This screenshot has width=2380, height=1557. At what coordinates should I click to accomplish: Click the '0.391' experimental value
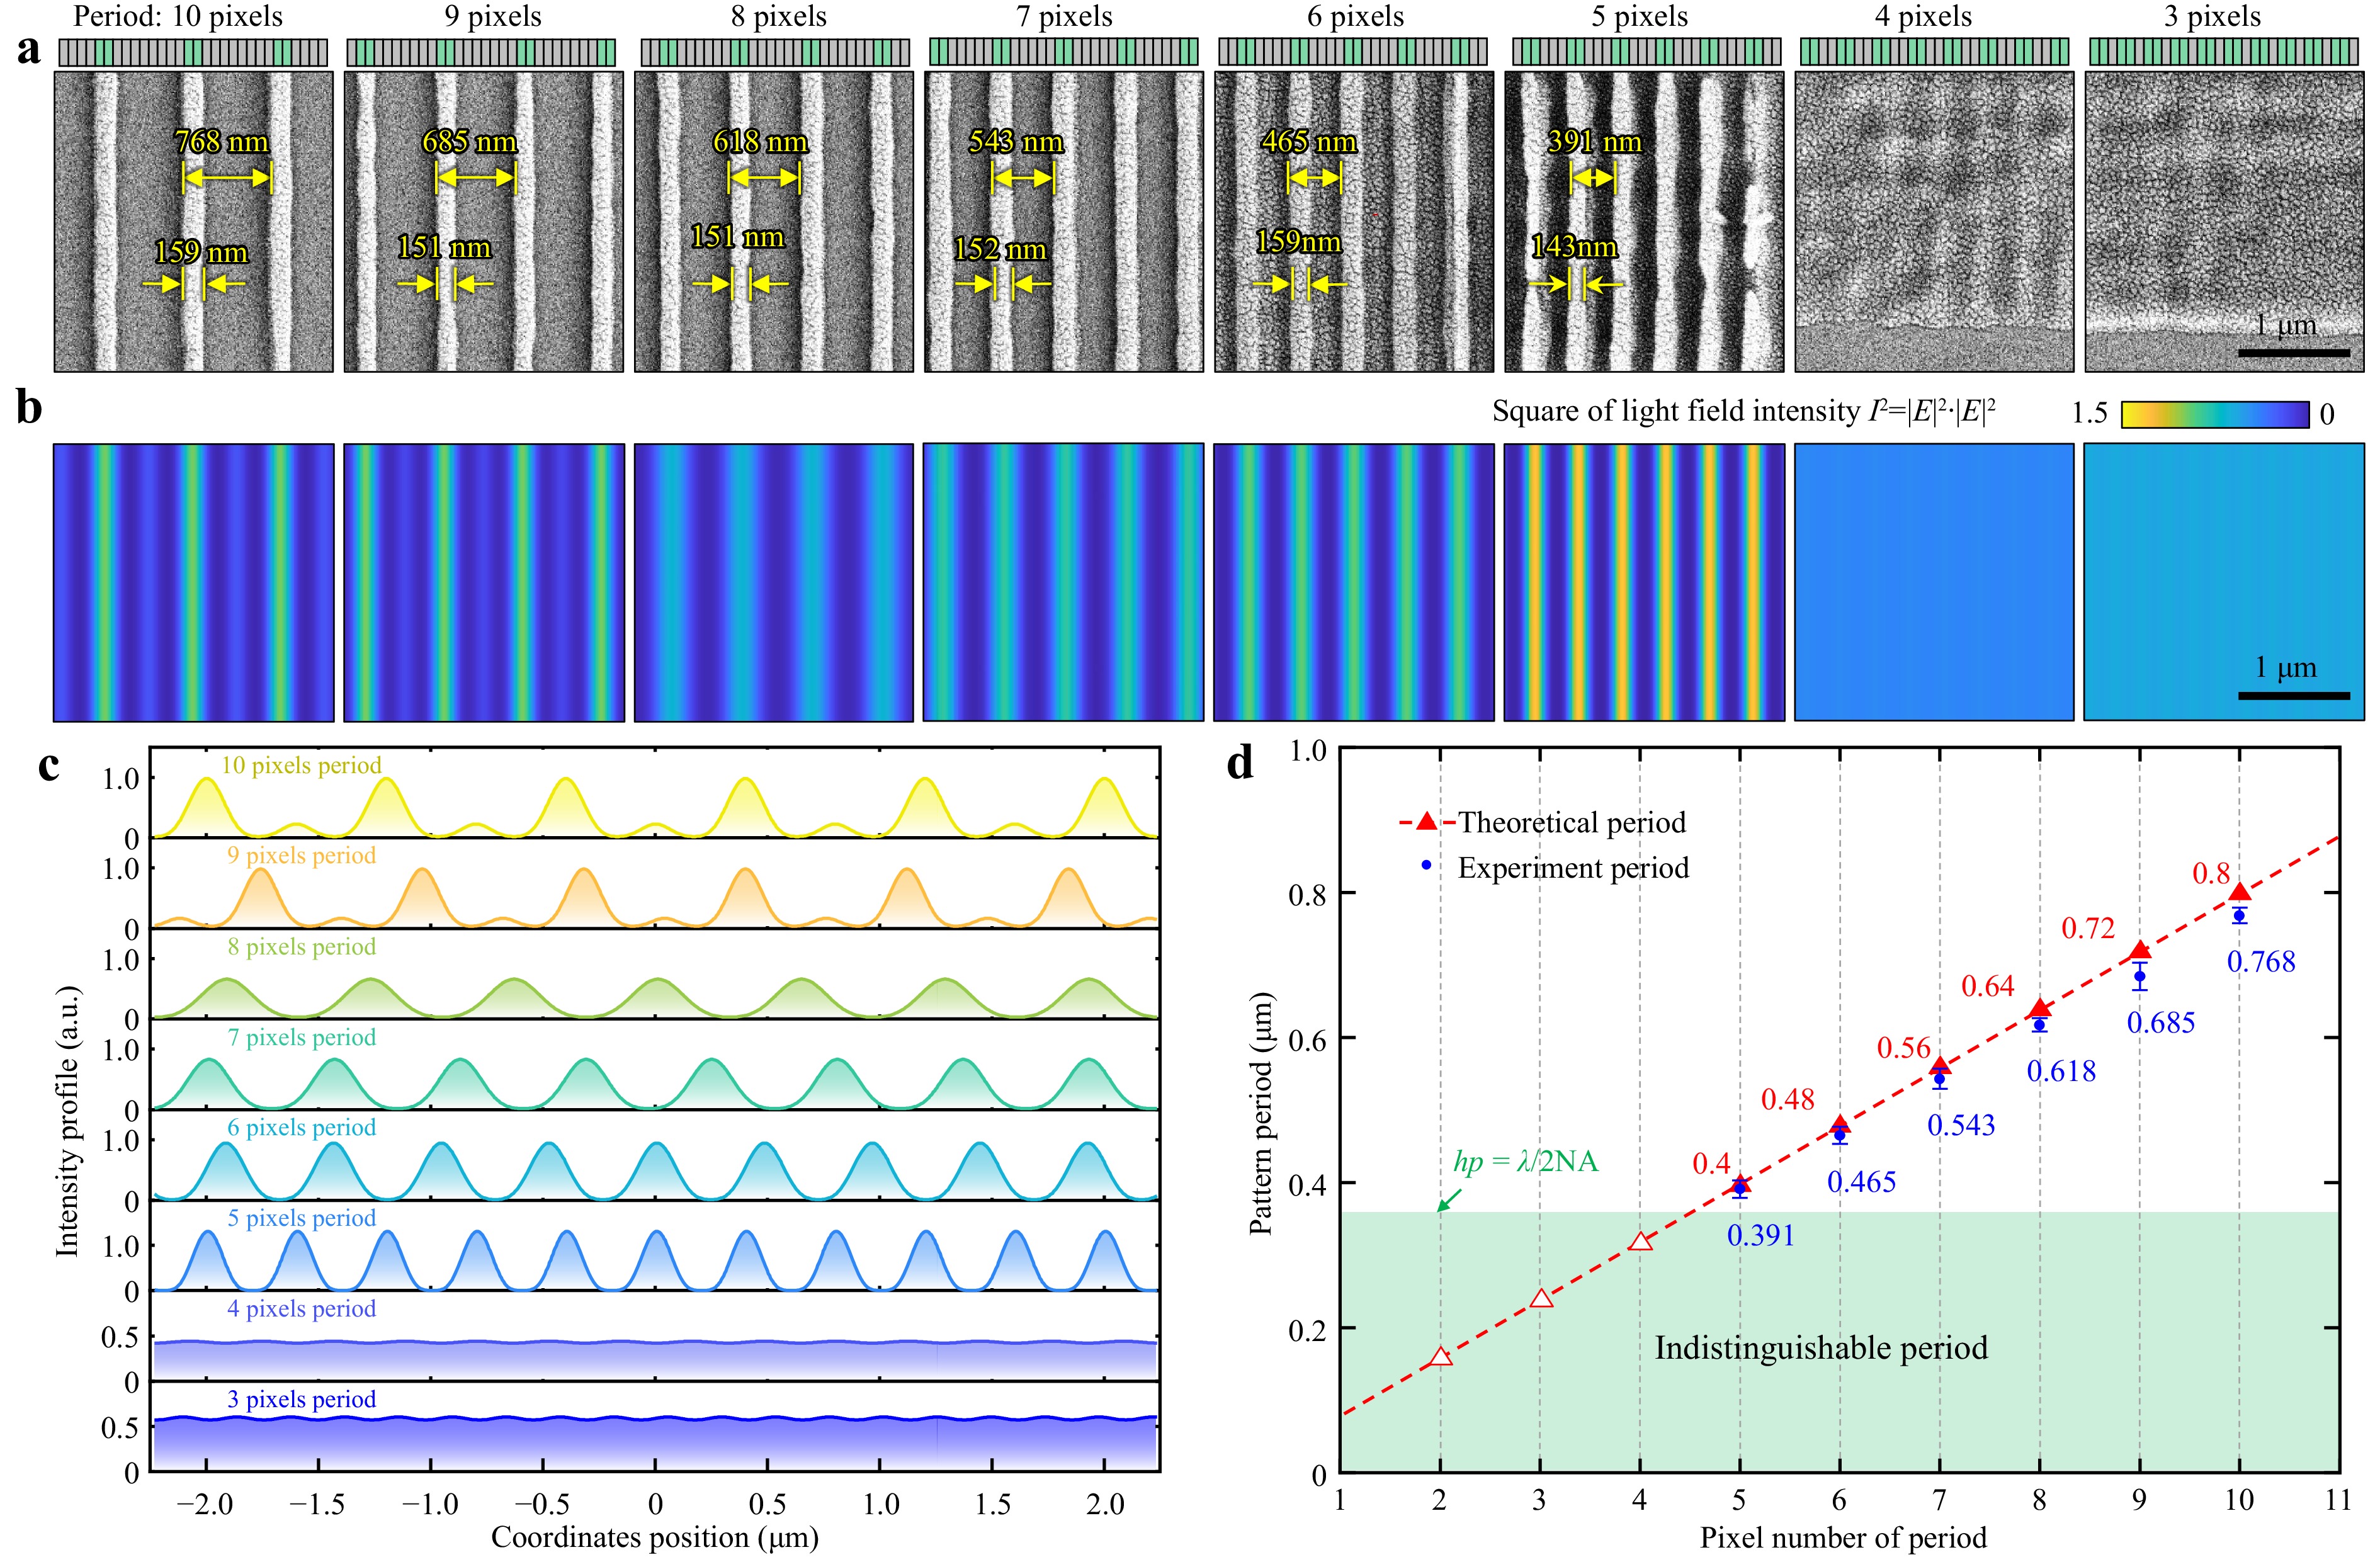[1761, 1235]
